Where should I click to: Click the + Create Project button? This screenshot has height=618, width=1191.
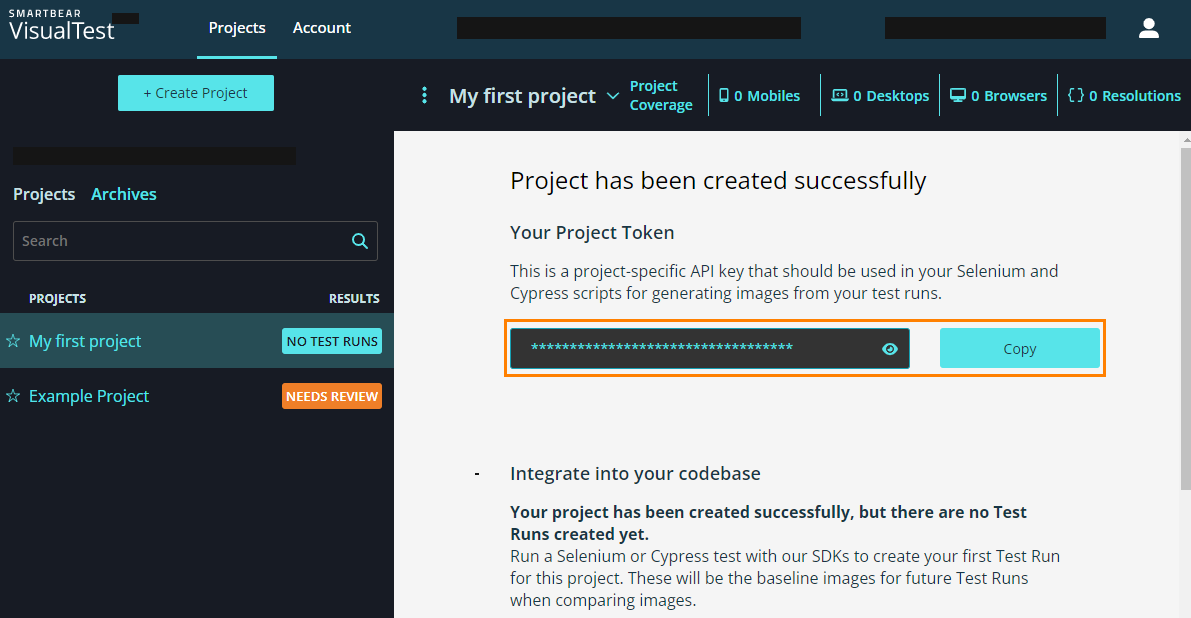pos(196,93)
